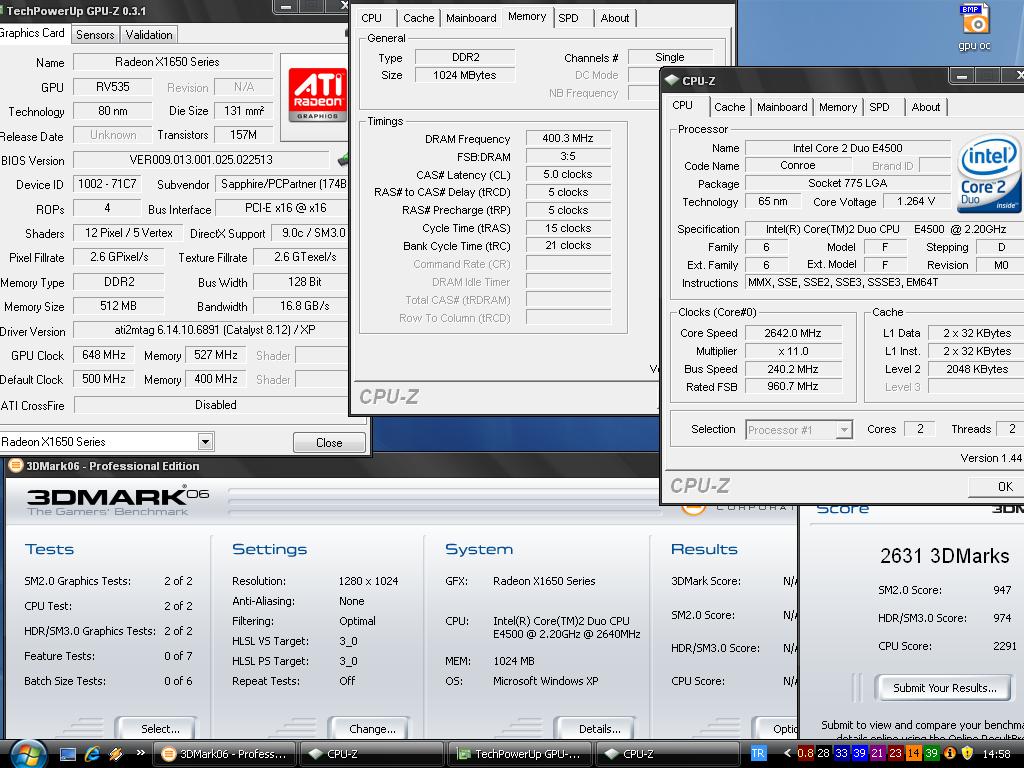Click the DRAM Frequency 400.3 MHz field

pyautogui.click(x=568, y=138)
